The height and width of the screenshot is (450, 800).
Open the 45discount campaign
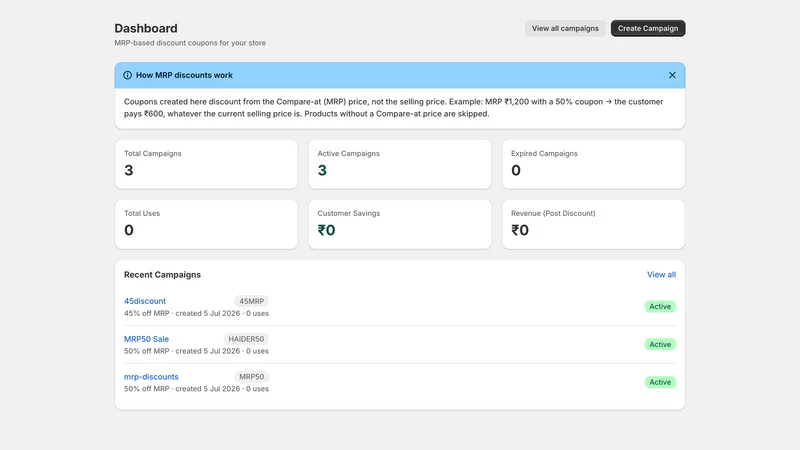(145, 301)
